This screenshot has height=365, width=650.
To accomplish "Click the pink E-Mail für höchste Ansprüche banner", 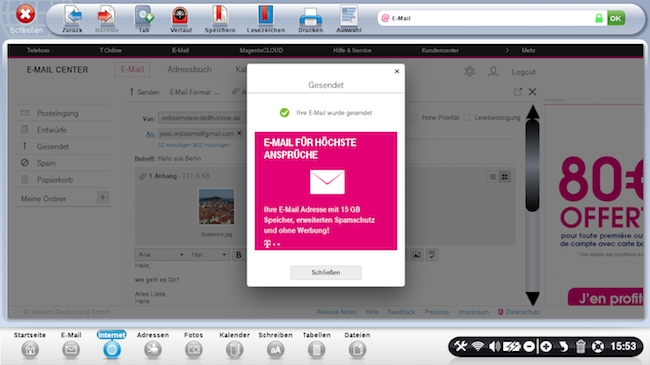I will click(x=326, y=191).
